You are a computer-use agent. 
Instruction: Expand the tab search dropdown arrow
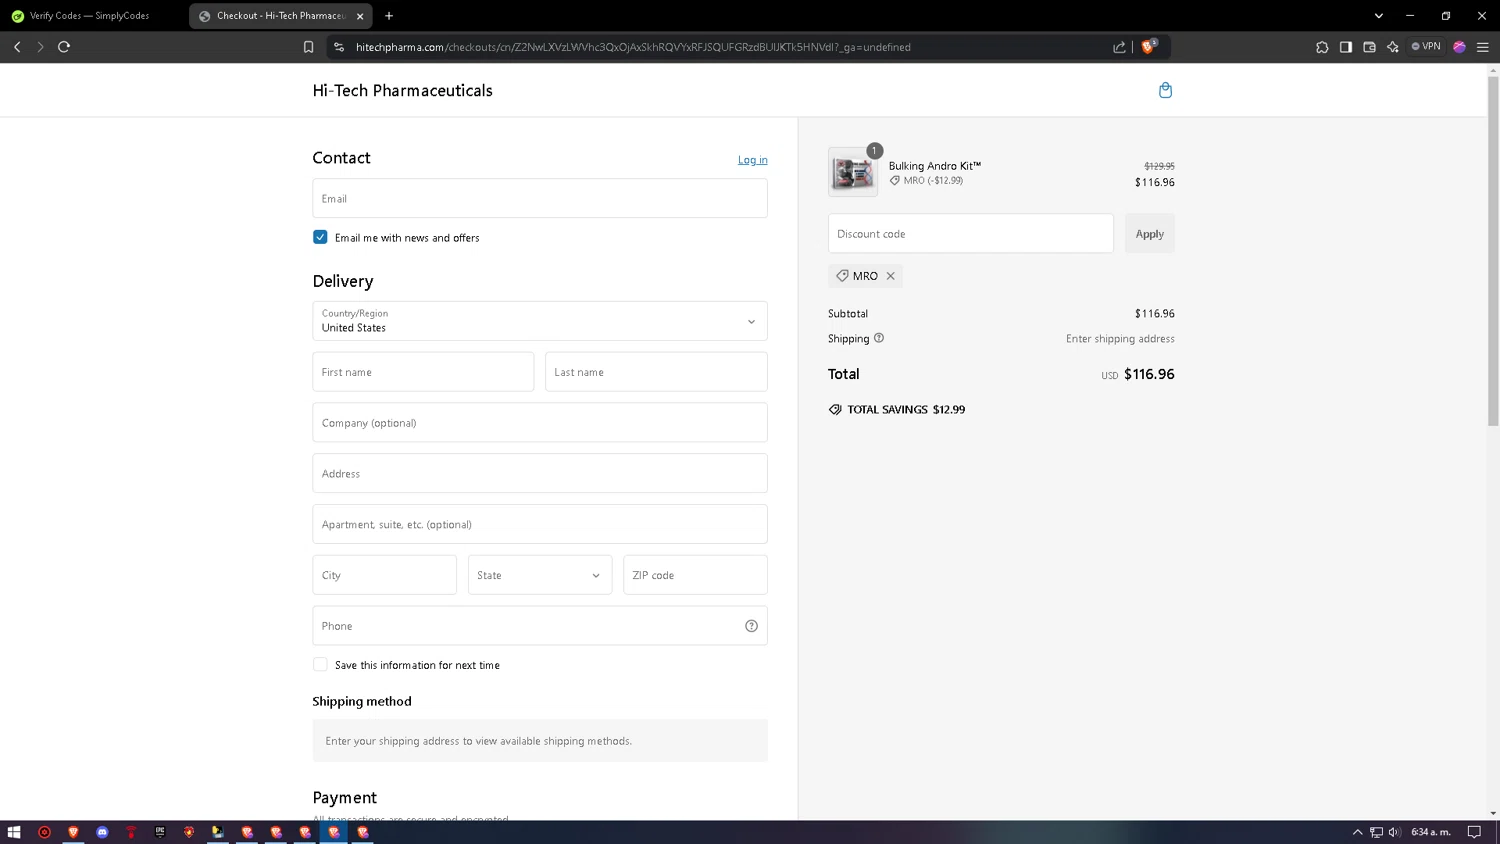click(1378, 16)
